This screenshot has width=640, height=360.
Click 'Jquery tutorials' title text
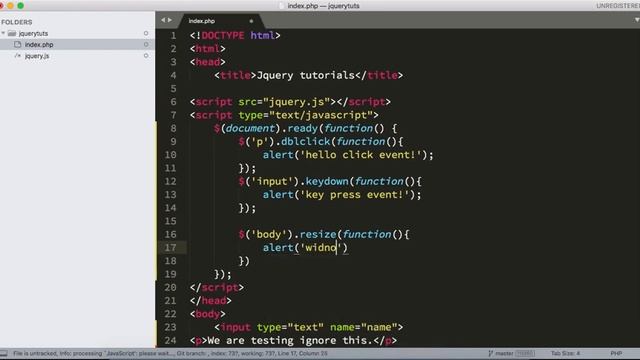point(306,75)
